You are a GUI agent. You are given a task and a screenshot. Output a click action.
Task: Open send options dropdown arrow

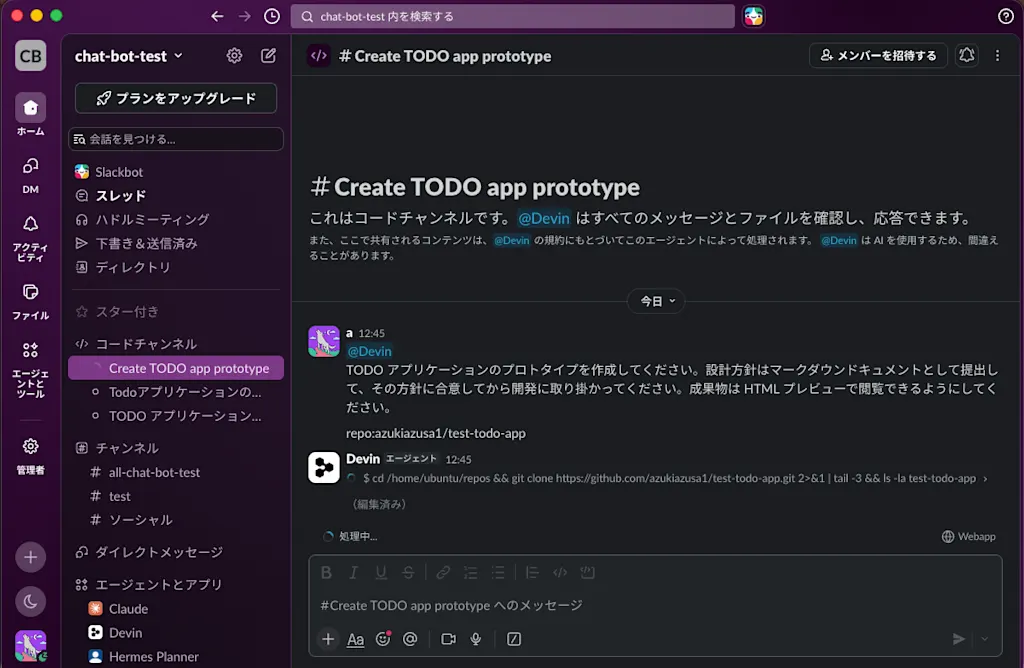pyautogui.click(x=984, y=639)
